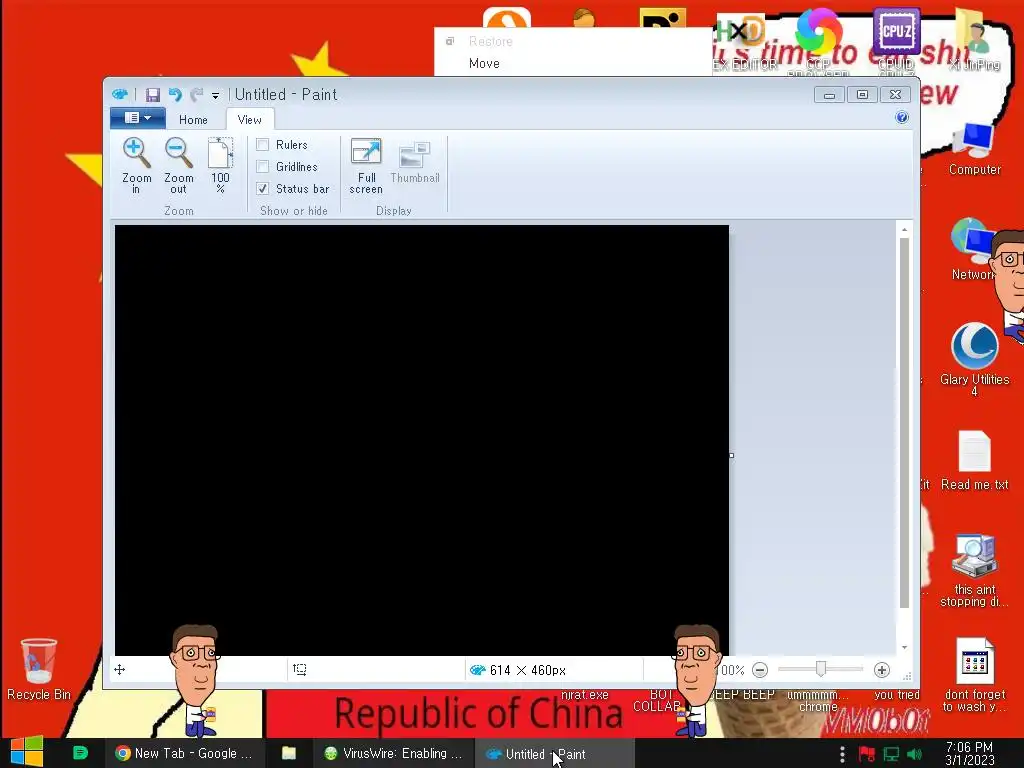Viewport: 1024px width, 768px height.
Task: Undo the last action in Paint
Action: (175, 95)
